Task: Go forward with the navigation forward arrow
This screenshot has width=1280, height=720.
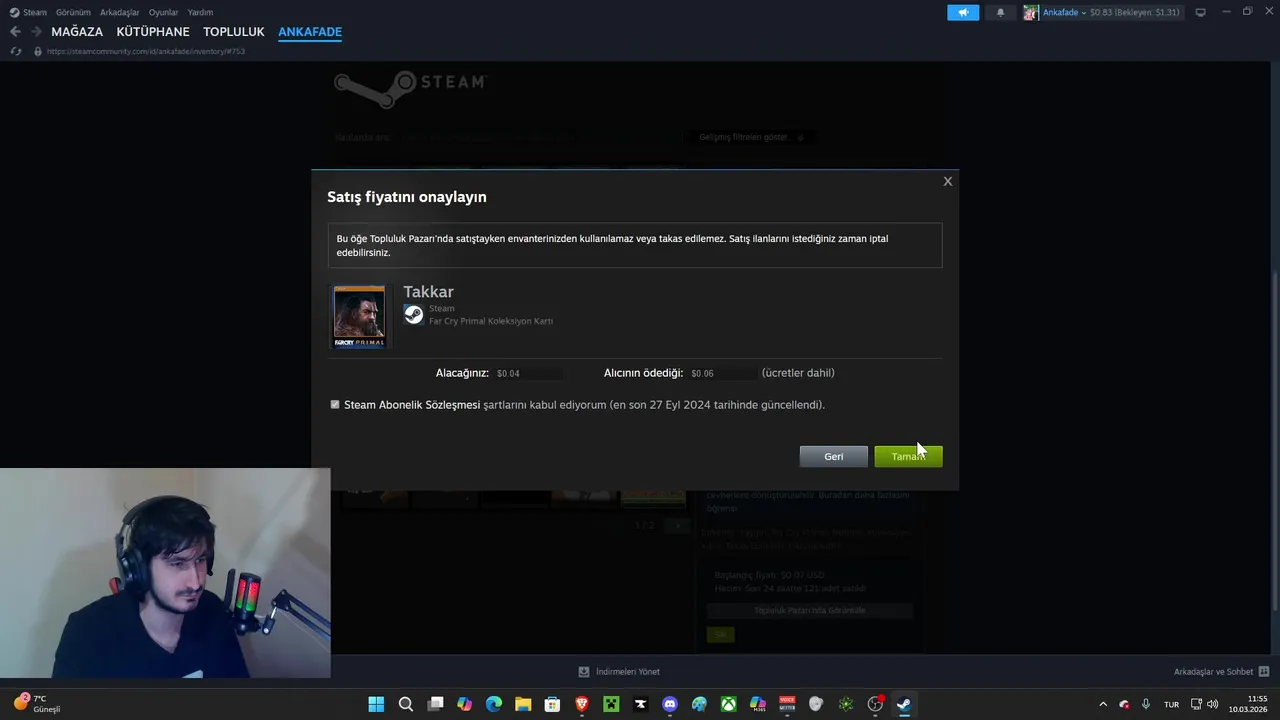Action: pos(36,32)
